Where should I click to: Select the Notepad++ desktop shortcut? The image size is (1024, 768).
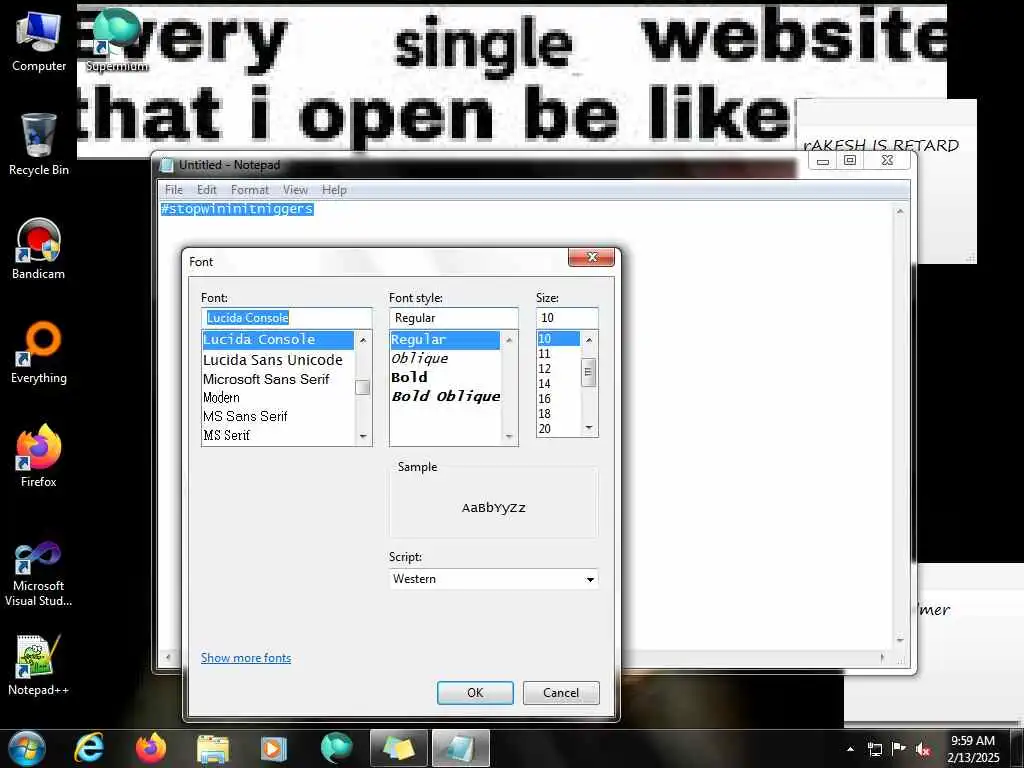coord(39,665)
